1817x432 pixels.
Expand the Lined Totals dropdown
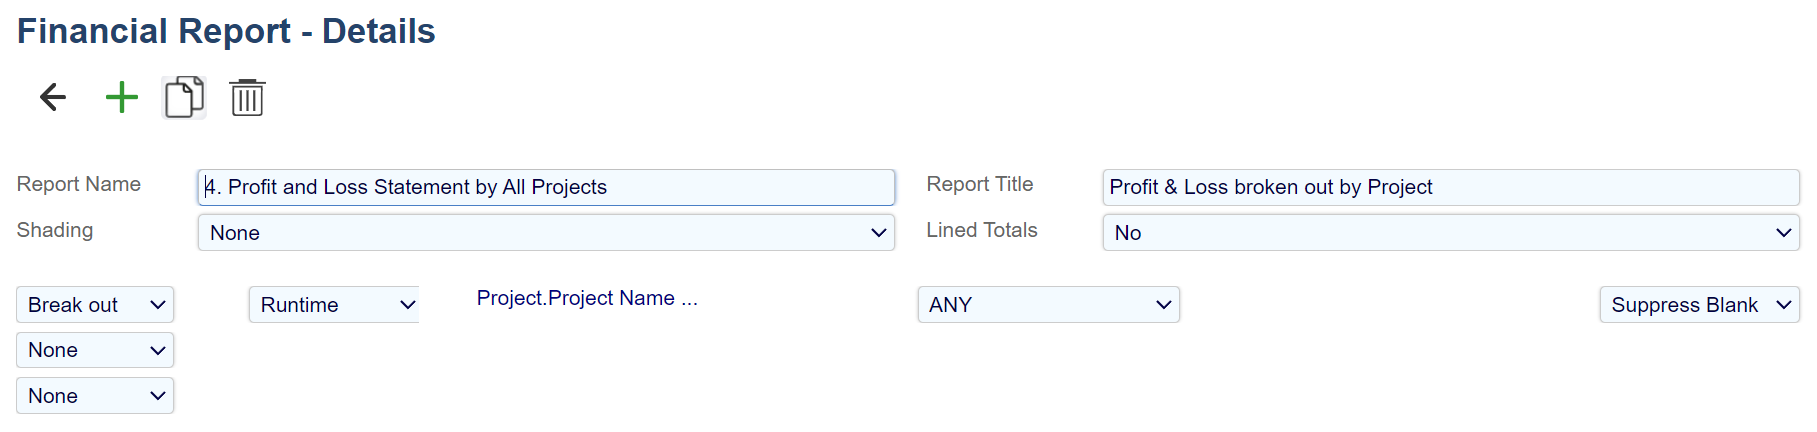1450,233
